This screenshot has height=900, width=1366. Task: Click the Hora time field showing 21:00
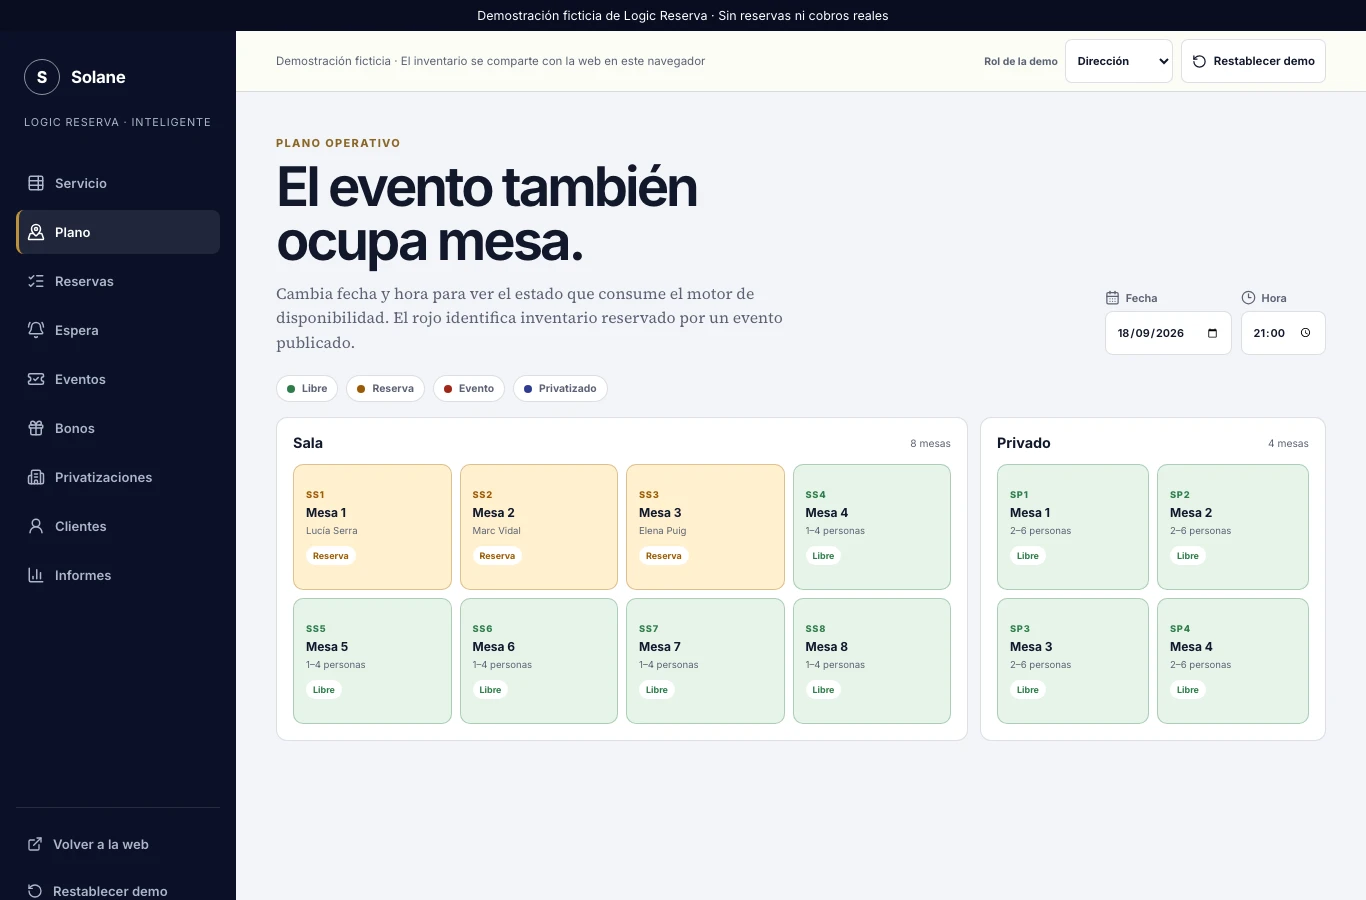1283,333
